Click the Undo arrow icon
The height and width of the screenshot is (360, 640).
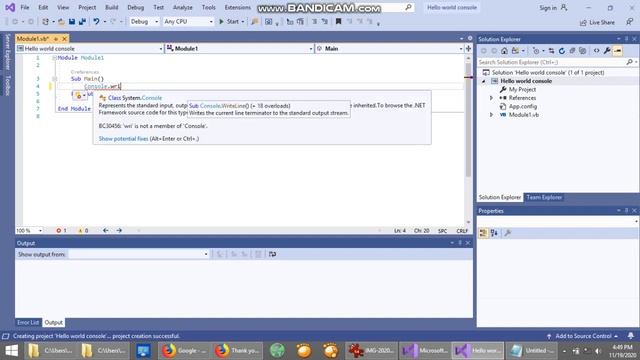(x=96, y=22)
